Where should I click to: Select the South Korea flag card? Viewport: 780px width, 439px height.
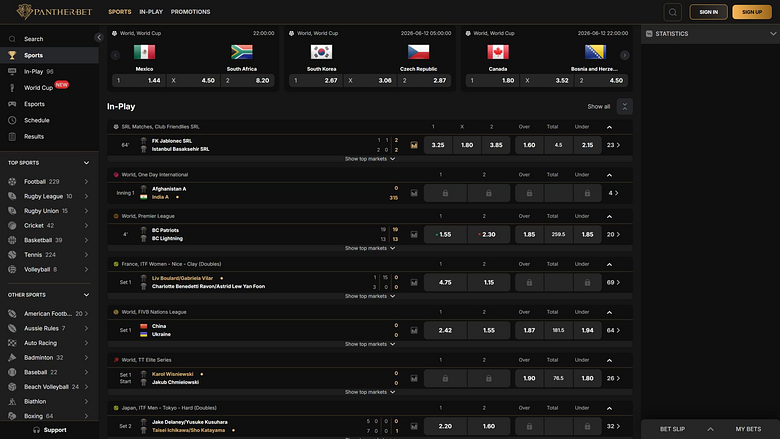tap(321, 52)
